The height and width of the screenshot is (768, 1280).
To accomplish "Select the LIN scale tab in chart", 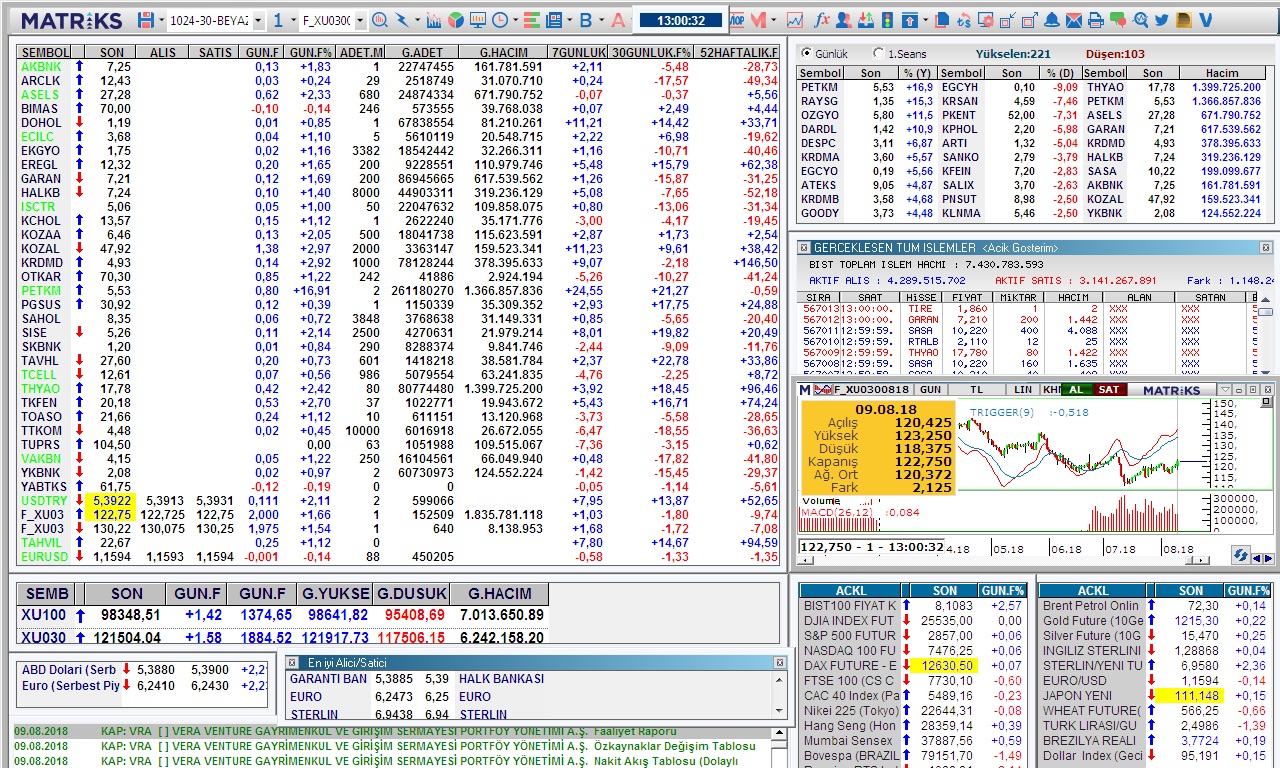I will tap(1023, 389).
